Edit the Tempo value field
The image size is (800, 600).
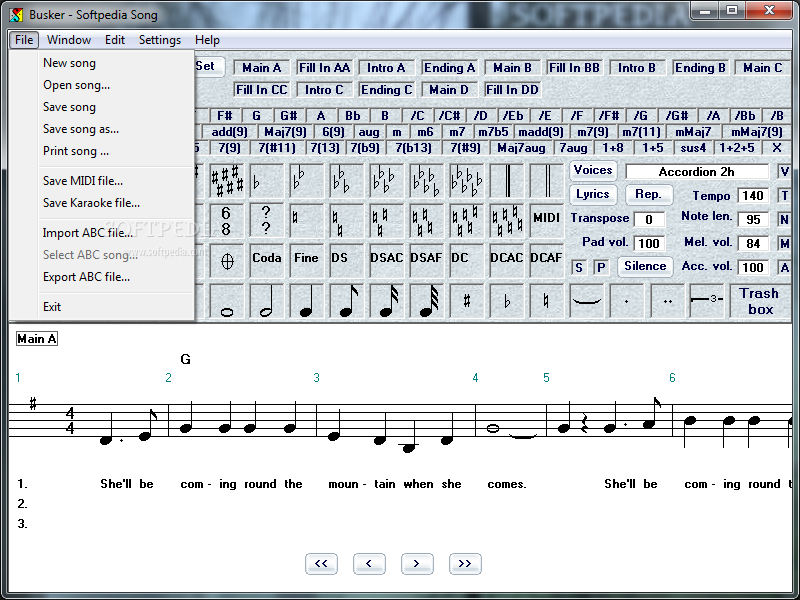(x=753, y=196)
